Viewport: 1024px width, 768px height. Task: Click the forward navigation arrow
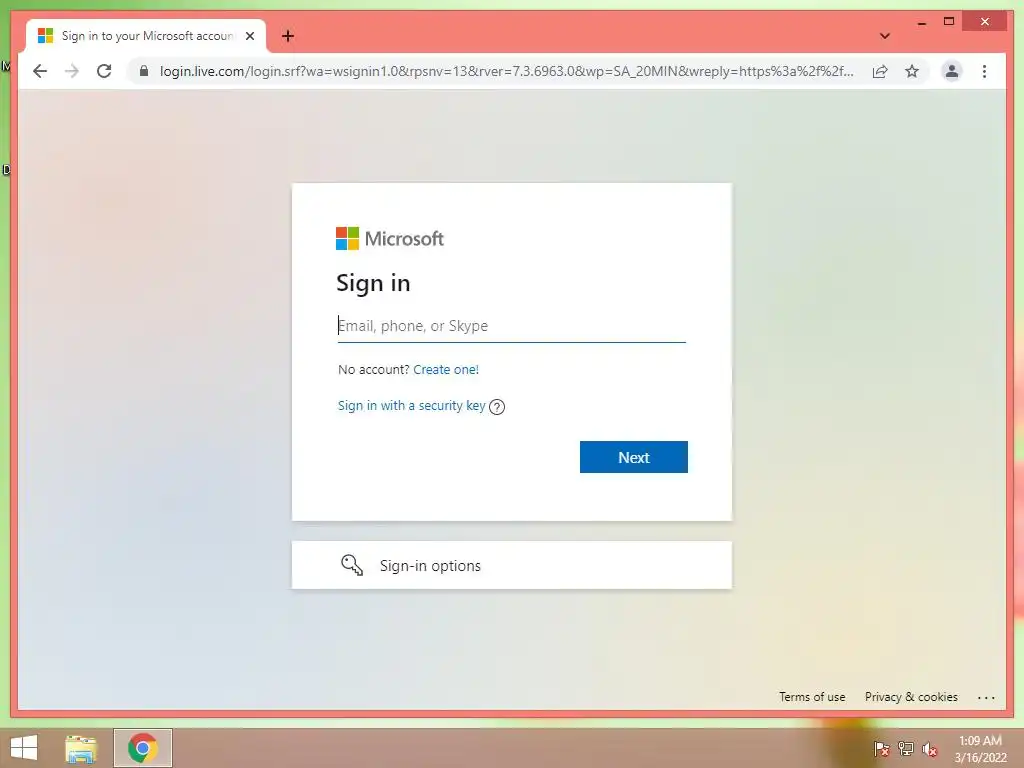tap(72, 71)
